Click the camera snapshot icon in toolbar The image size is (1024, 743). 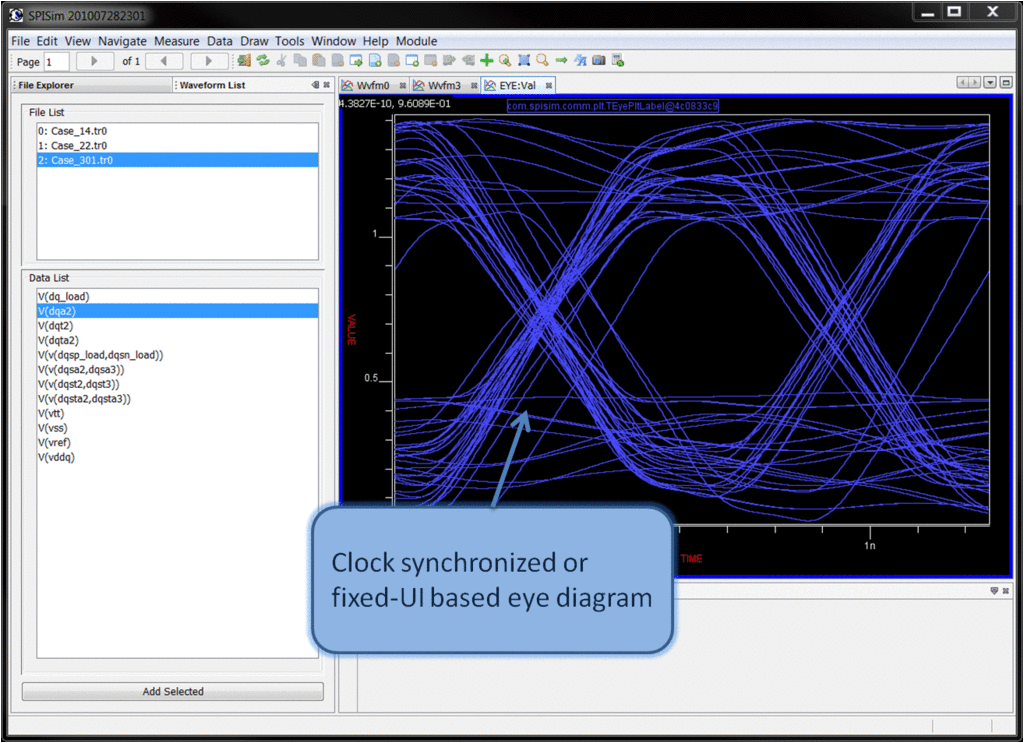pyautogui.click(x=599, y=61)
